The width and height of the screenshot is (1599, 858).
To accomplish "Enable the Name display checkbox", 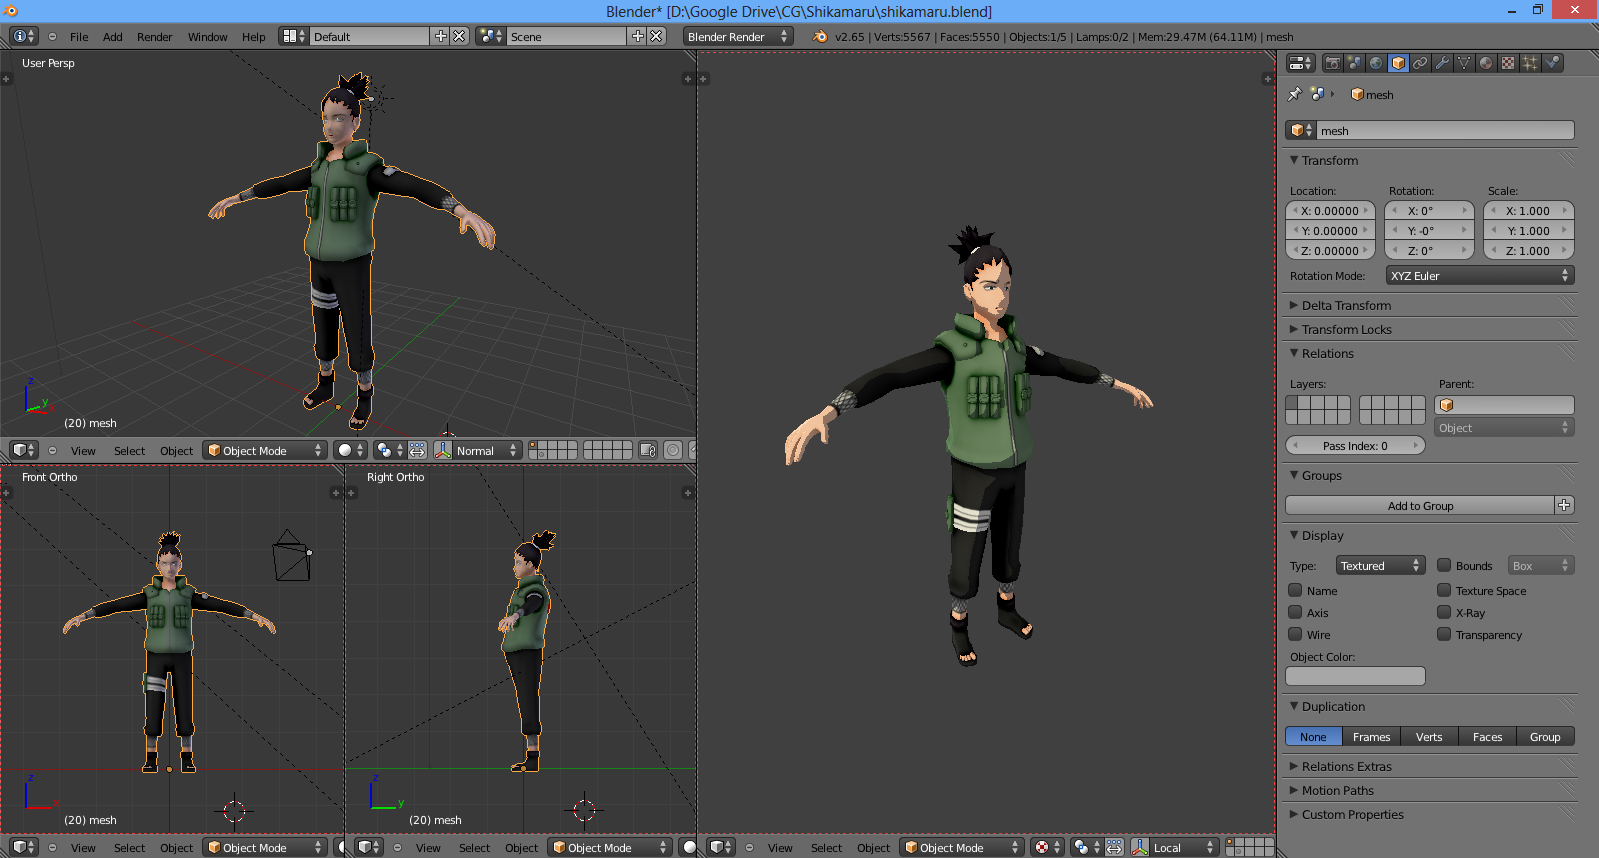I will pos(1295,590).
